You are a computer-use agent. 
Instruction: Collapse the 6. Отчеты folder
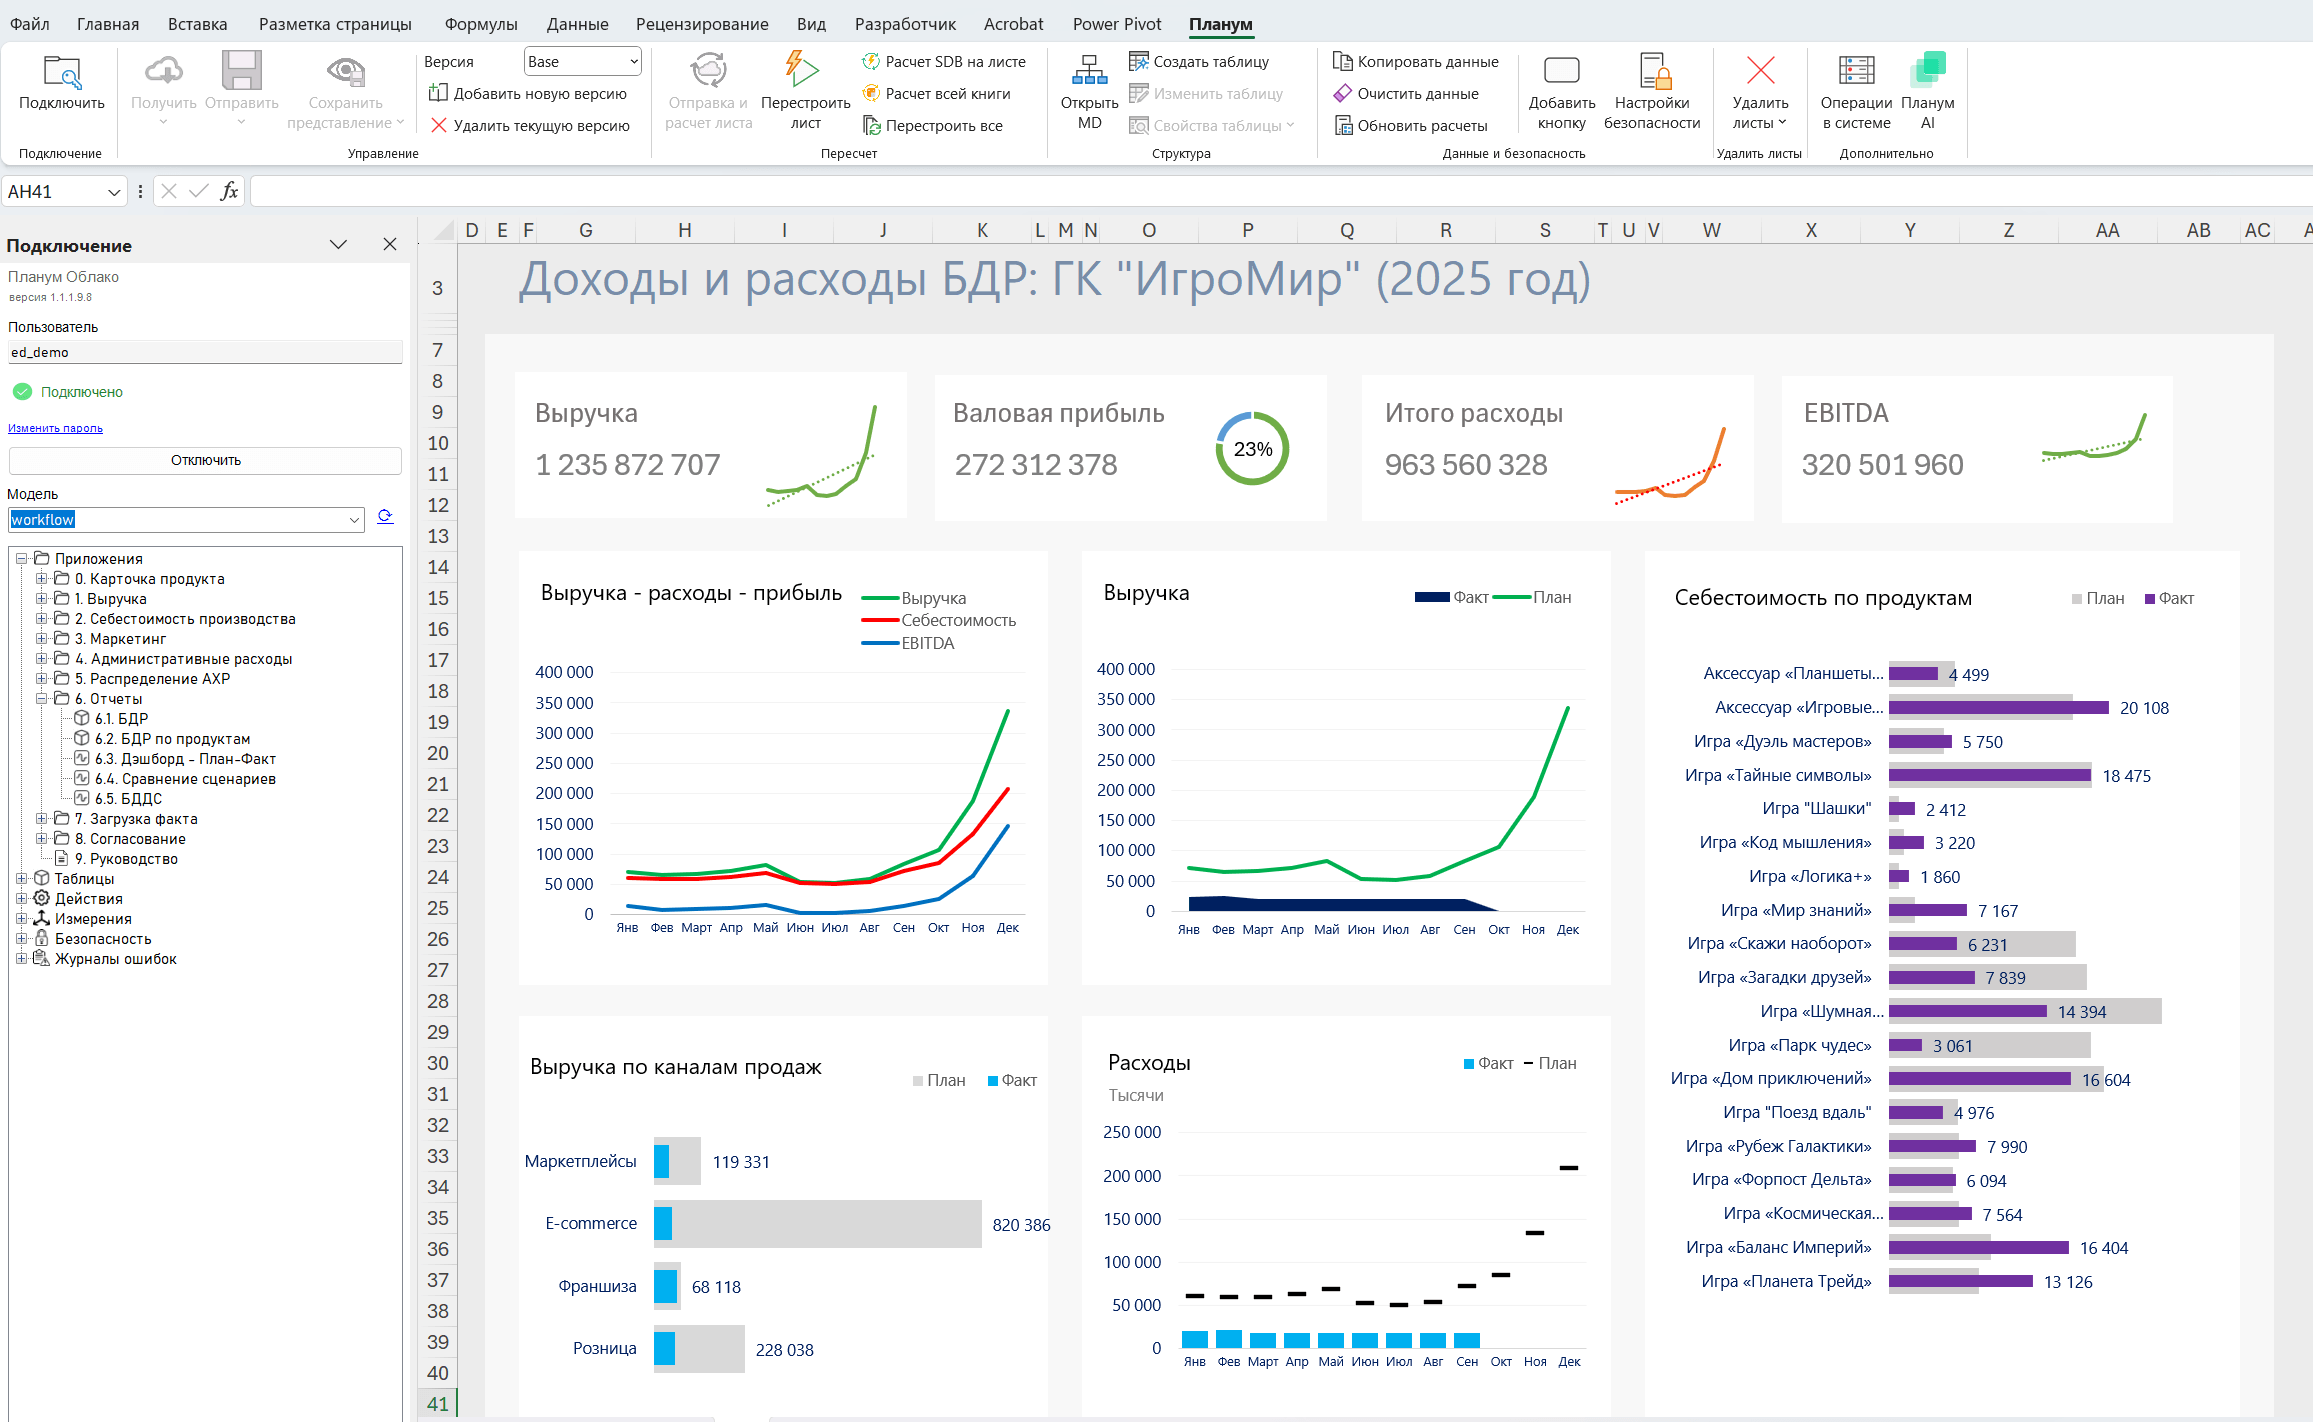click(41, 699)
